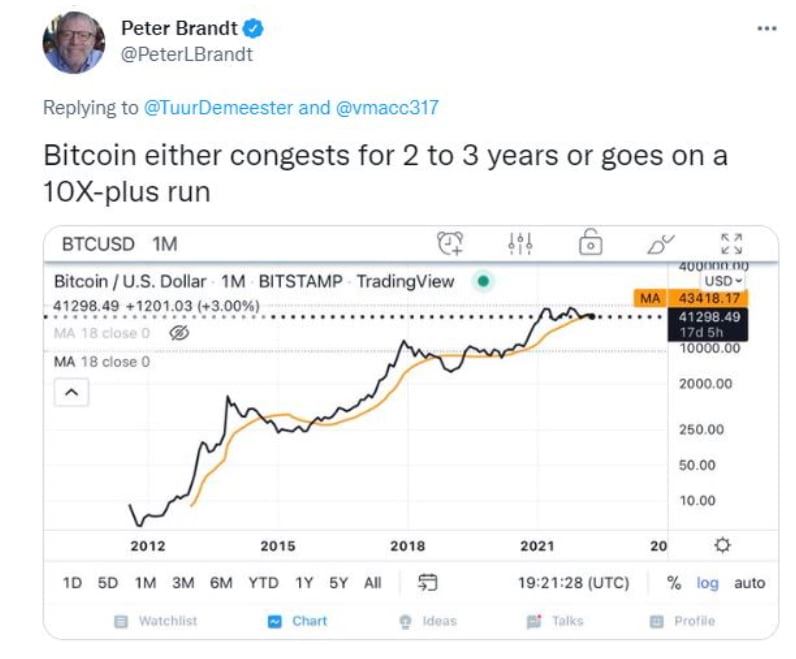Image resolution: width=796 pixels, height=659 pixels.
Task: Expand chart to fullscreen
Action: (x=732, y=243)
